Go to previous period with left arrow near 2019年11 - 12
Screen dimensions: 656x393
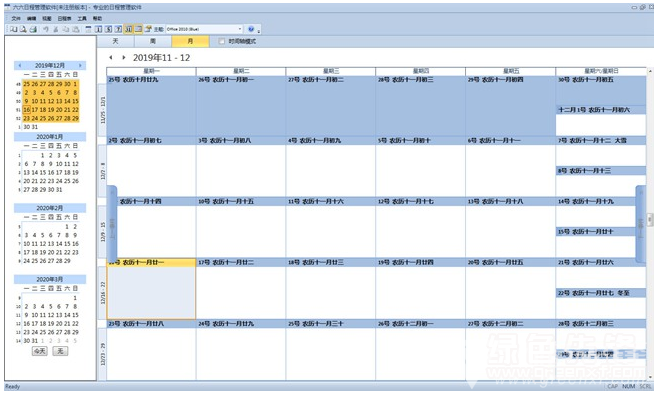pyautogui.click(x=110, y=57)
